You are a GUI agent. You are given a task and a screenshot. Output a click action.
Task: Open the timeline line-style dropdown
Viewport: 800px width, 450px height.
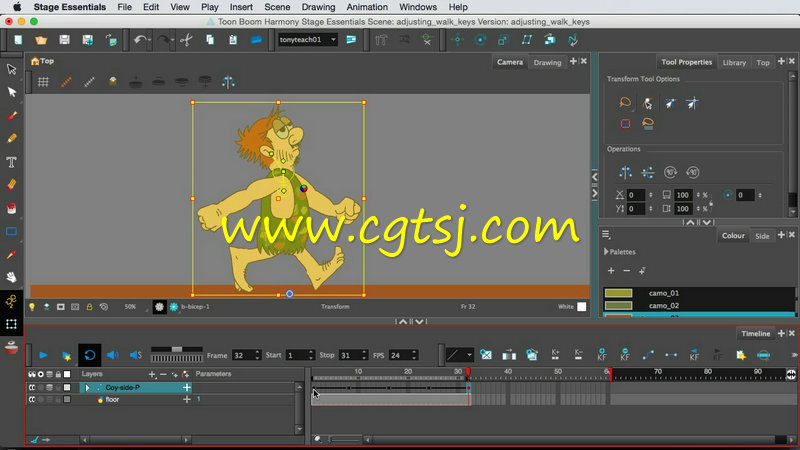click(x=458, y=355)
